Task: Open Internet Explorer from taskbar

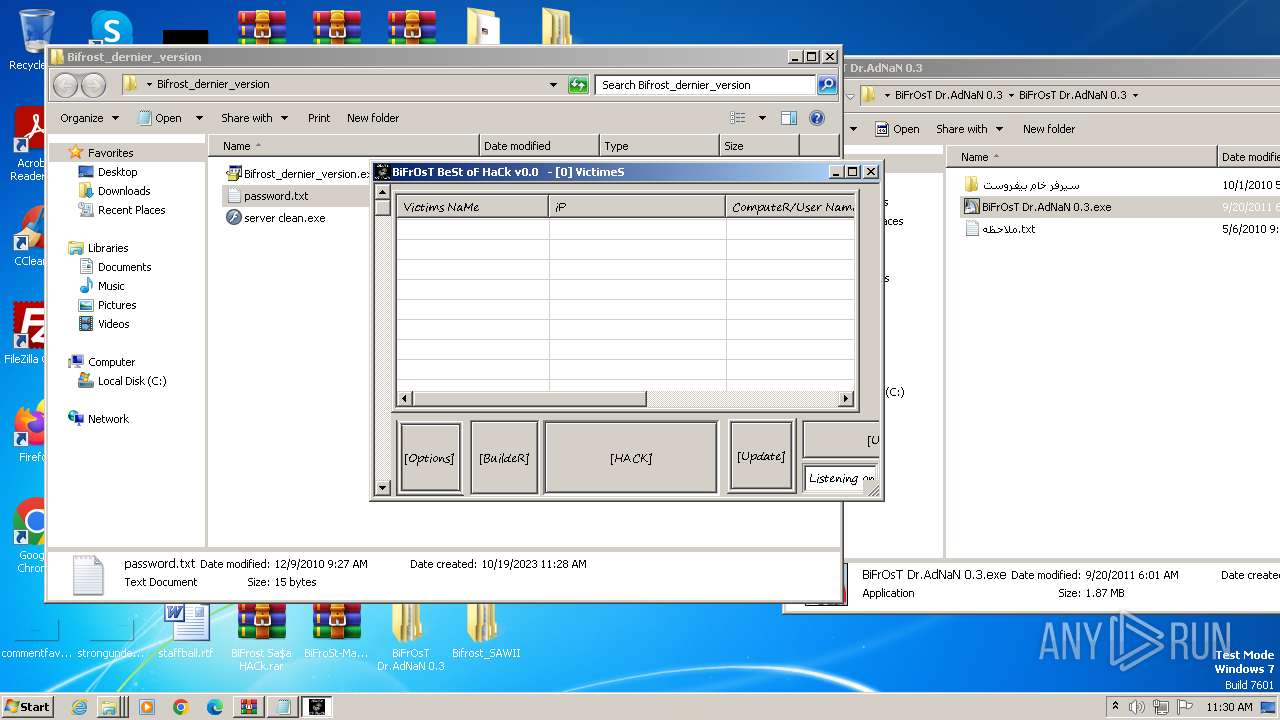Action: click(x=80, y=707)
